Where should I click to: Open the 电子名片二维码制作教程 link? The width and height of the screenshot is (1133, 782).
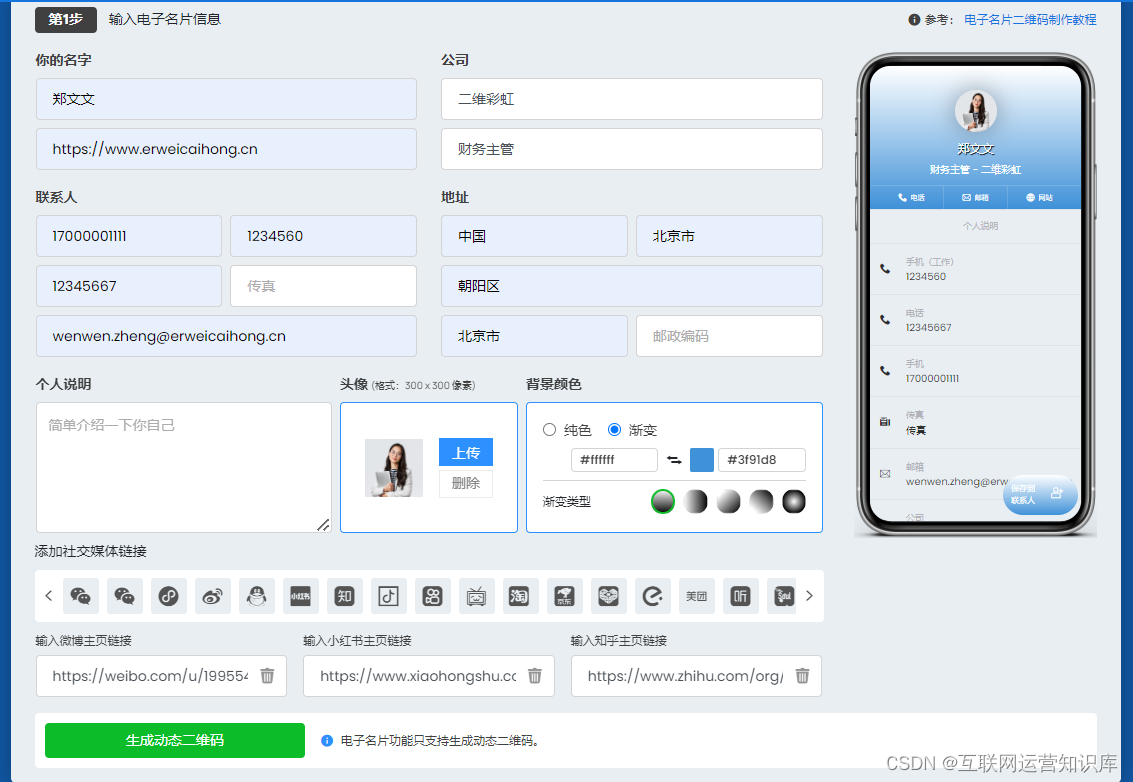coord(1030,20)
